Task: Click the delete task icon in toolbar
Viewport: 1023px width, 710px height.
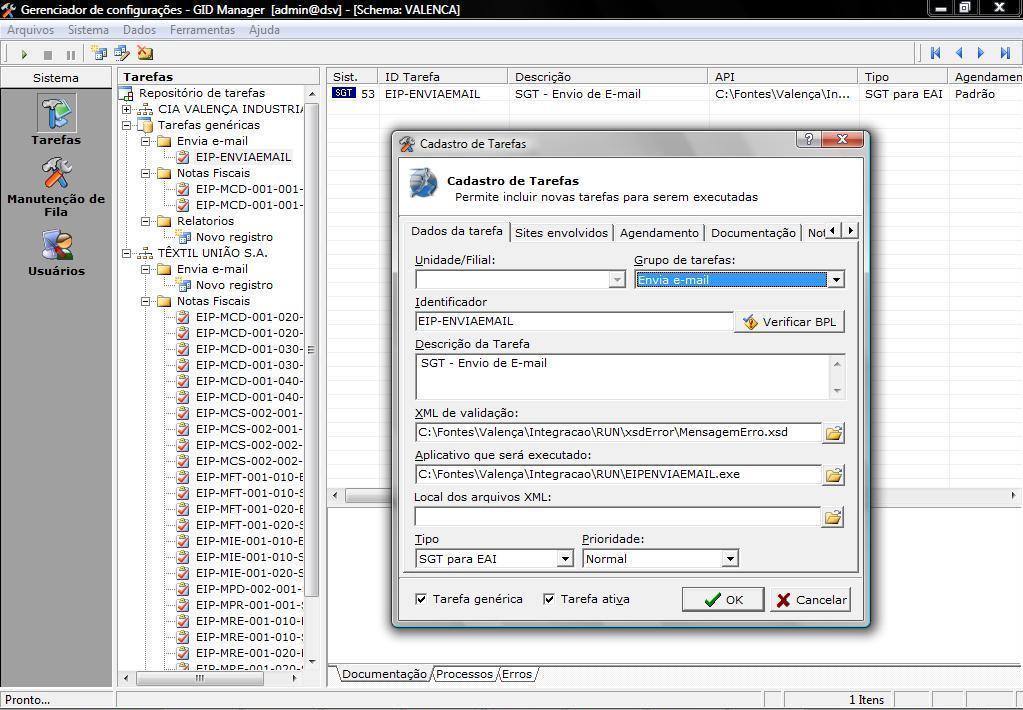Action: coord(145,53)
